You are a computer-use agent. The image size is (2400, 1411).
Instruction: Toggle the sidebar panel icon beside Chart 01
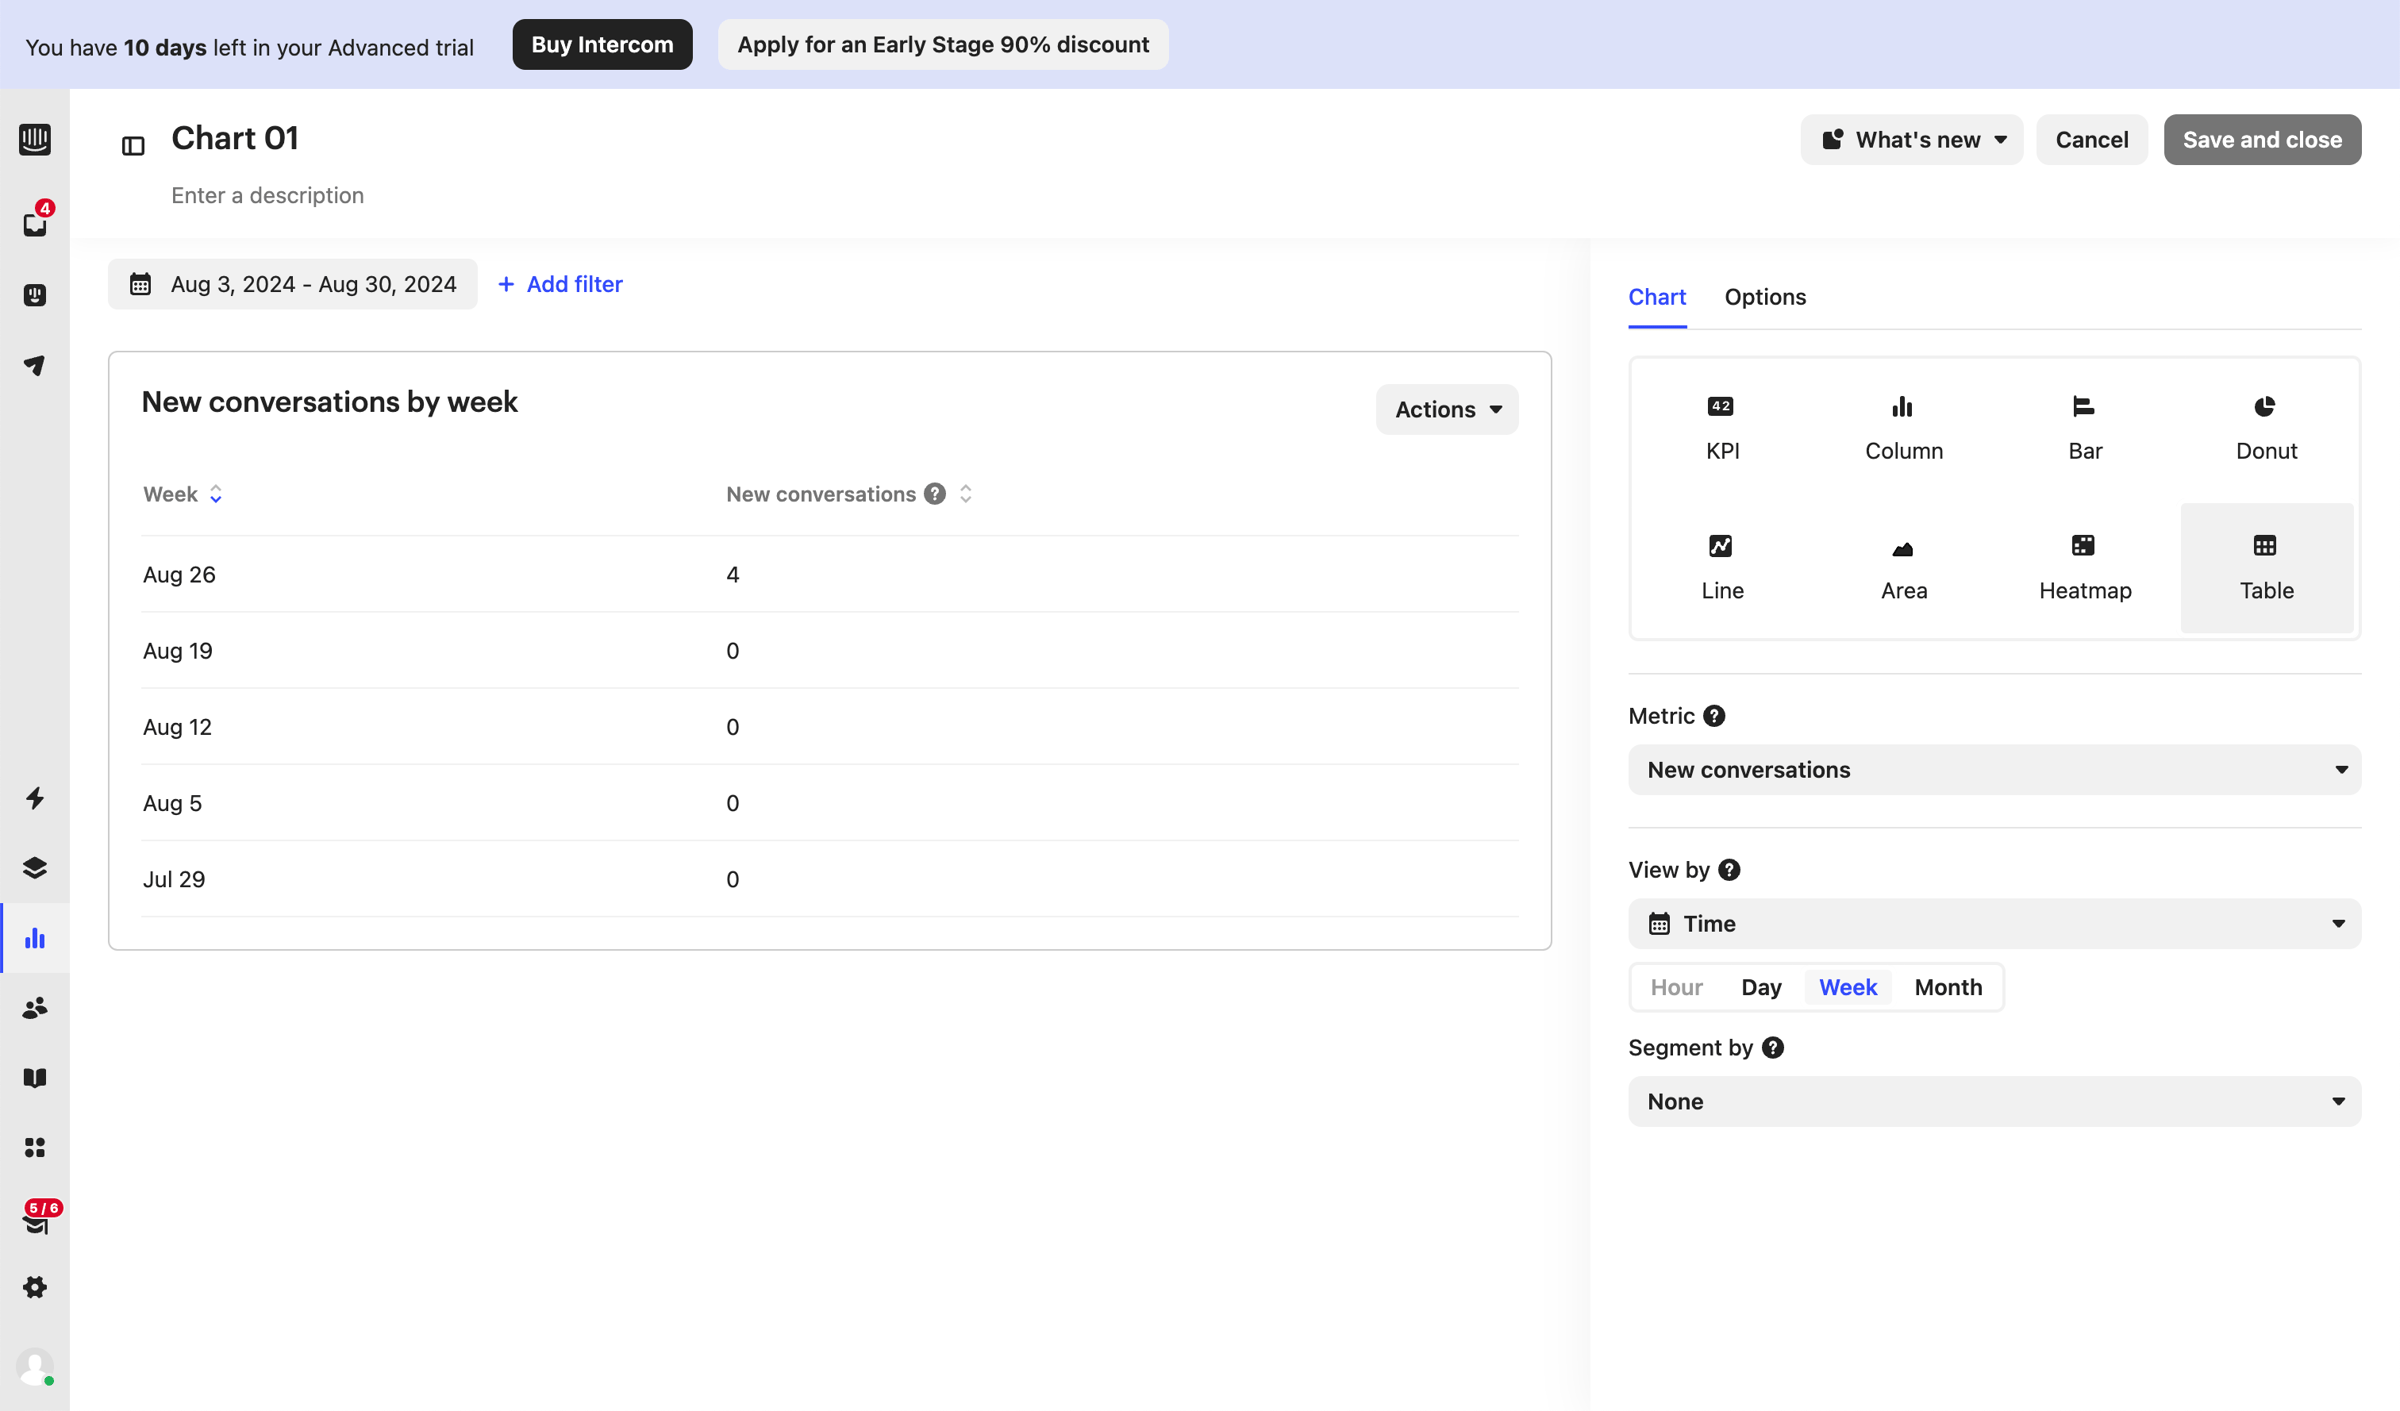pos(133,146)
